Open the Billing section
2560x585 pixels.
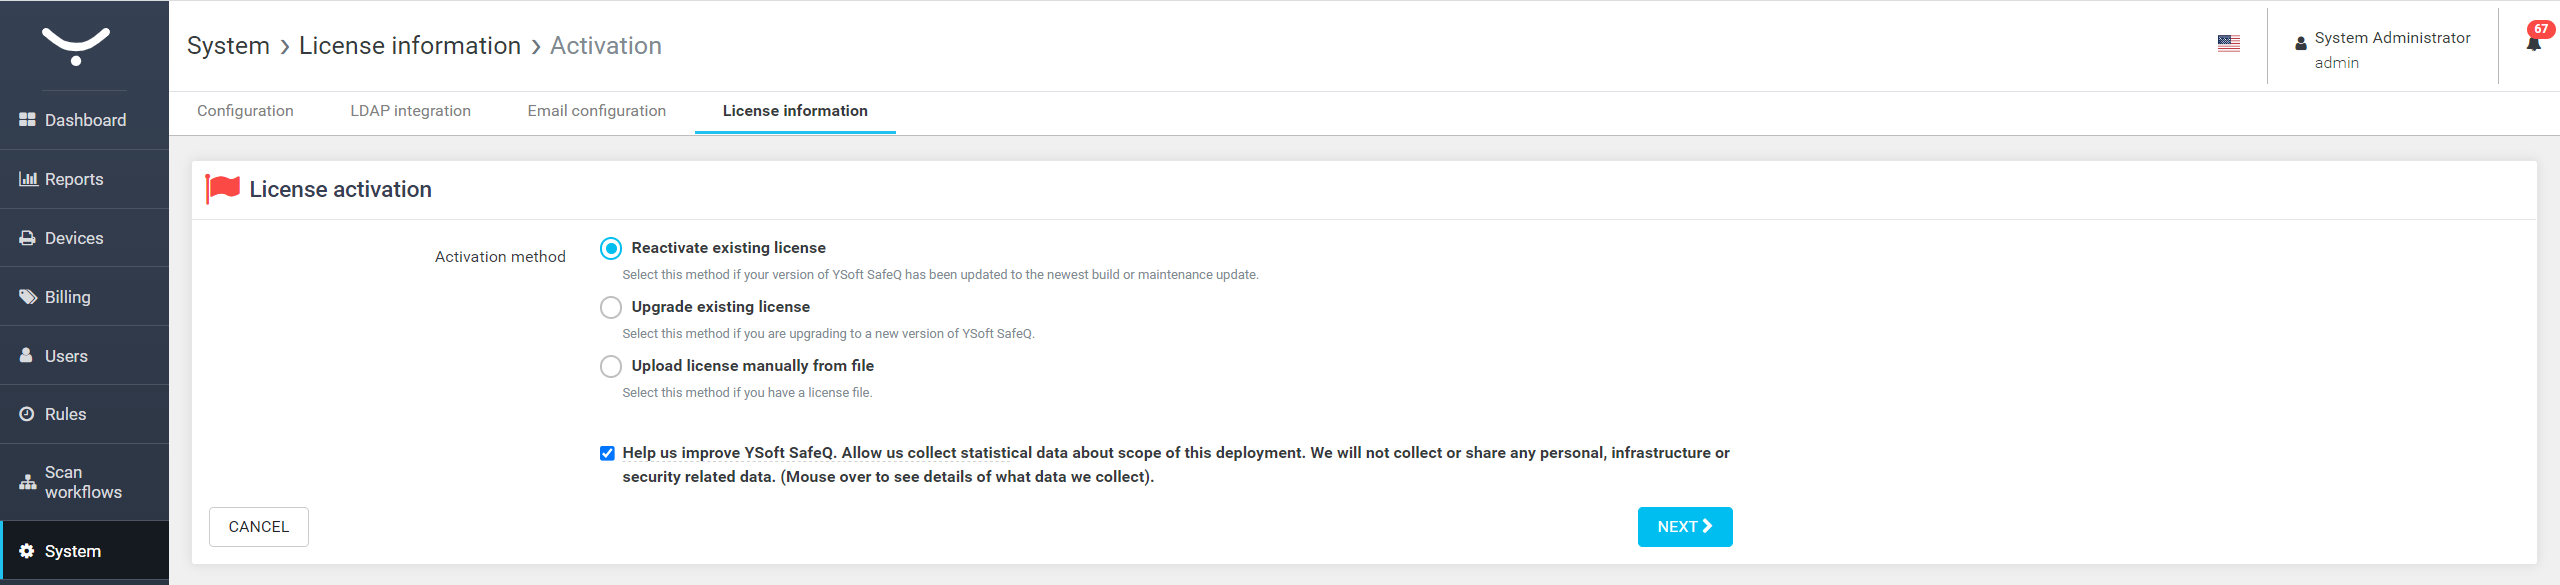[x=67, y=297]
